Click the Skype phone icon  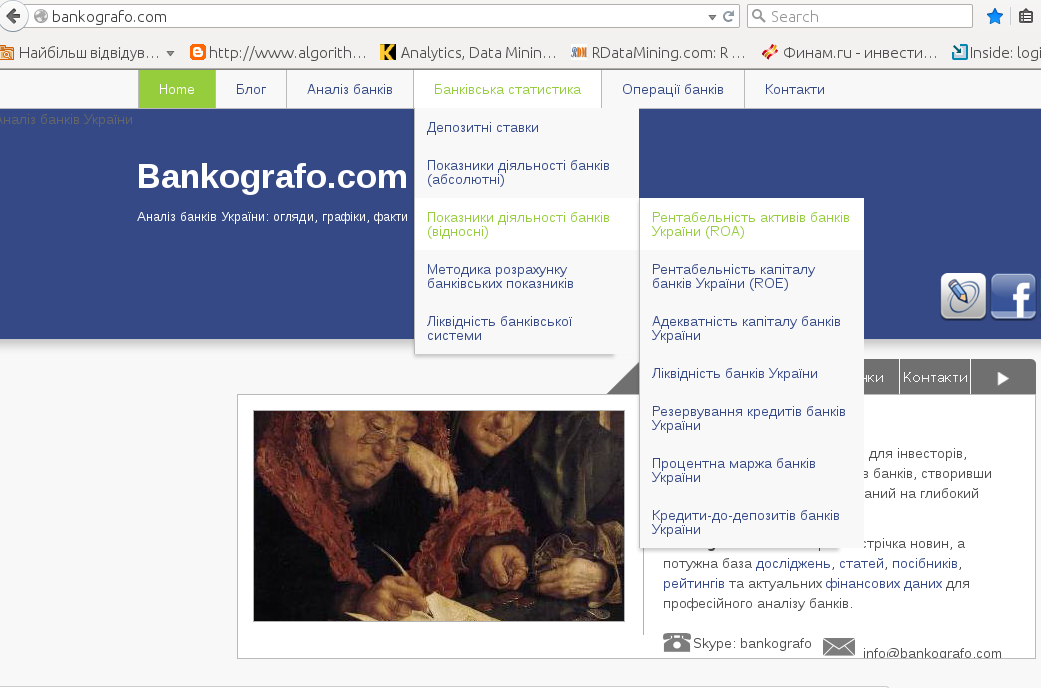677,642
